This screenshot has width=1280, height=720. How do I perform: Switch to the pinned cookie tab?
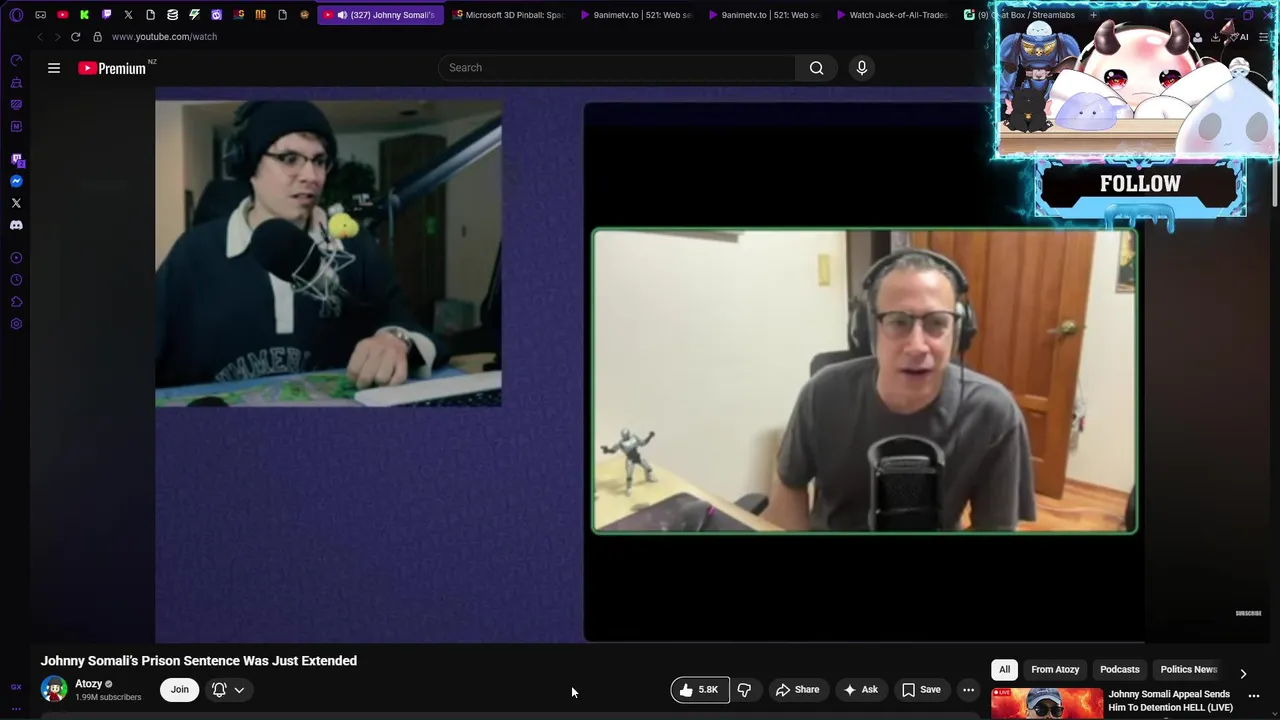click(304, 15)
